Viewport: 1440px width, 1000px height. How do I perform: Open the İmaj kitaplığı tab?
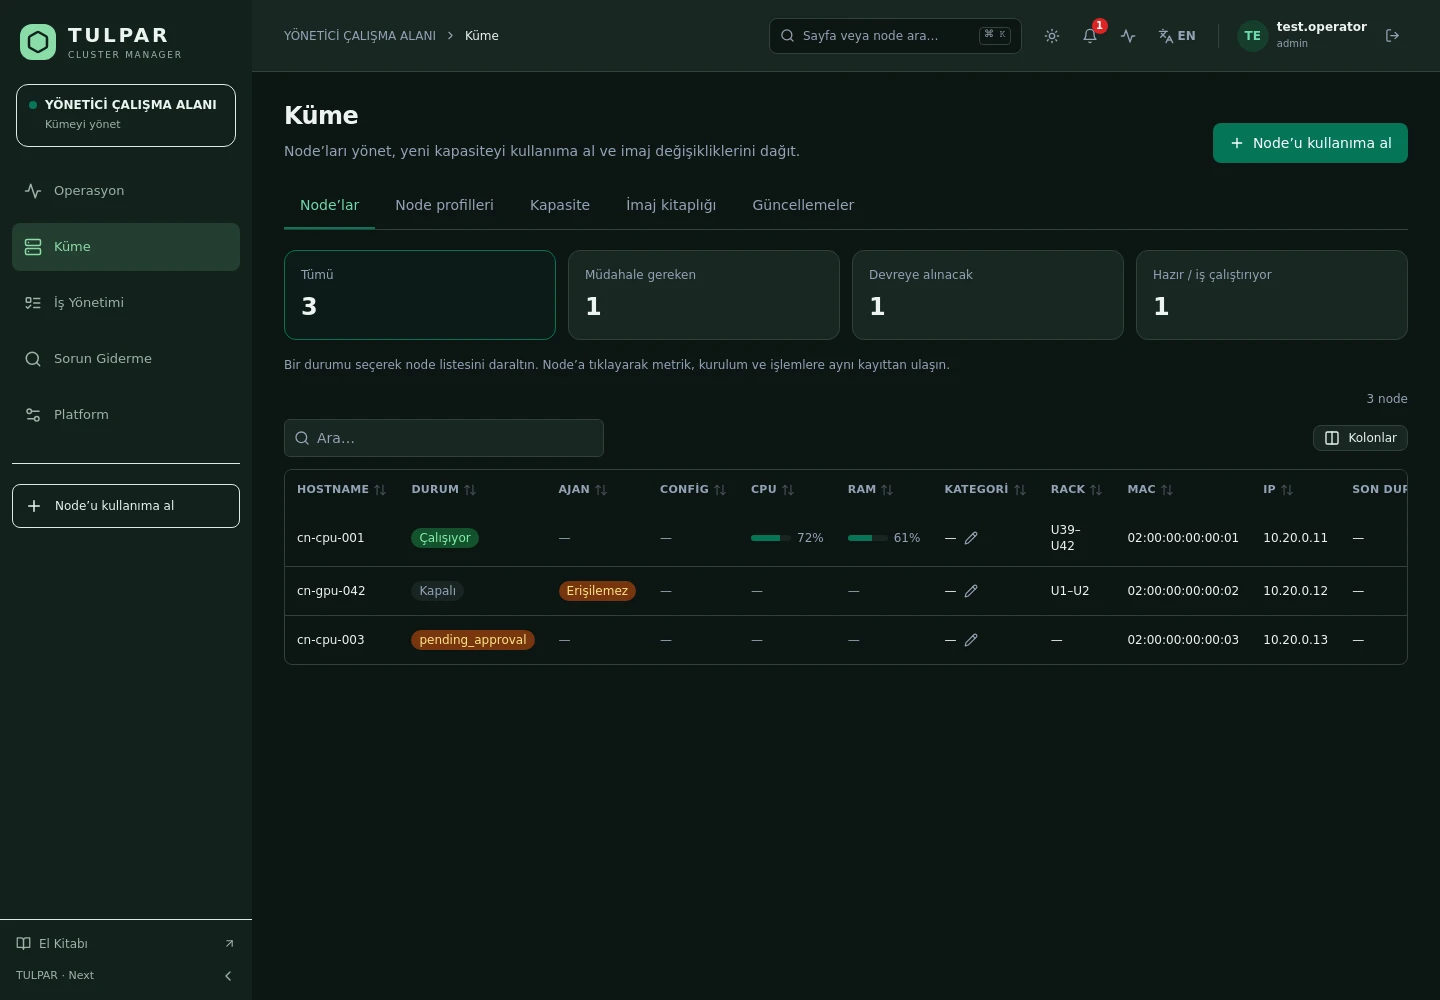[x=671, y=205]
